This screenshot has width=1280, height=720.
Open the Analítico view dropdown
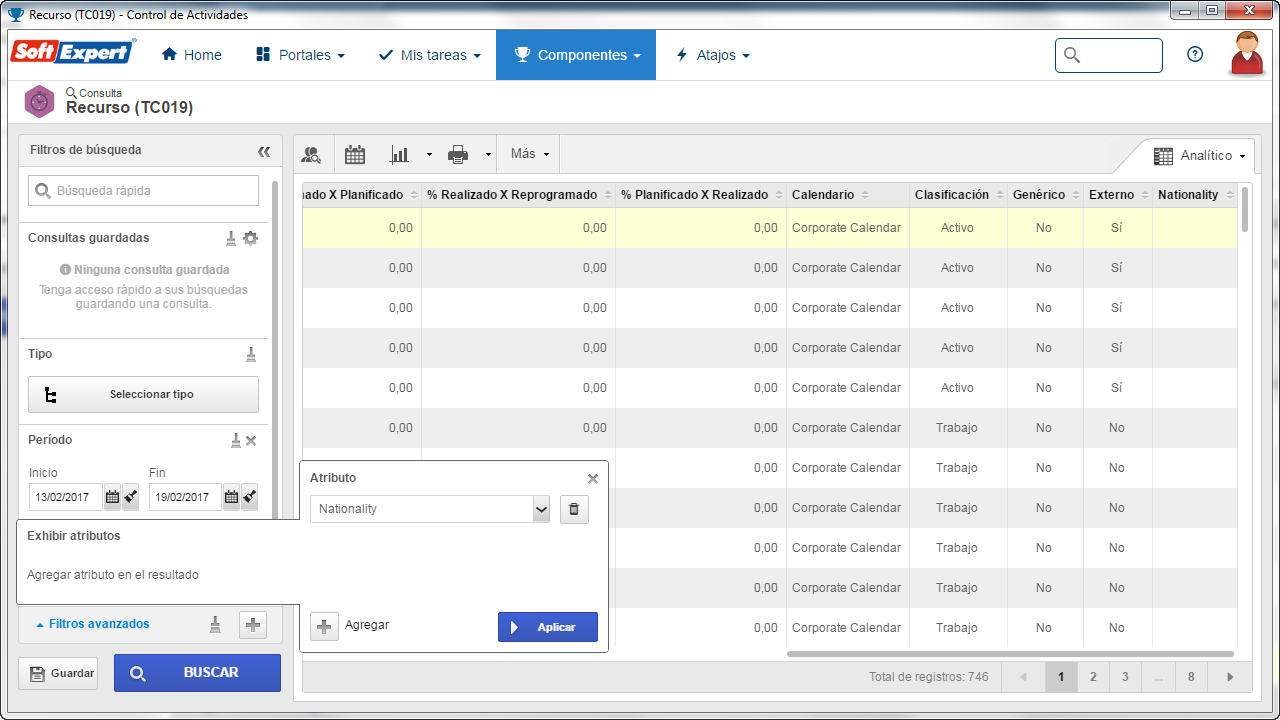[1199, 156]
